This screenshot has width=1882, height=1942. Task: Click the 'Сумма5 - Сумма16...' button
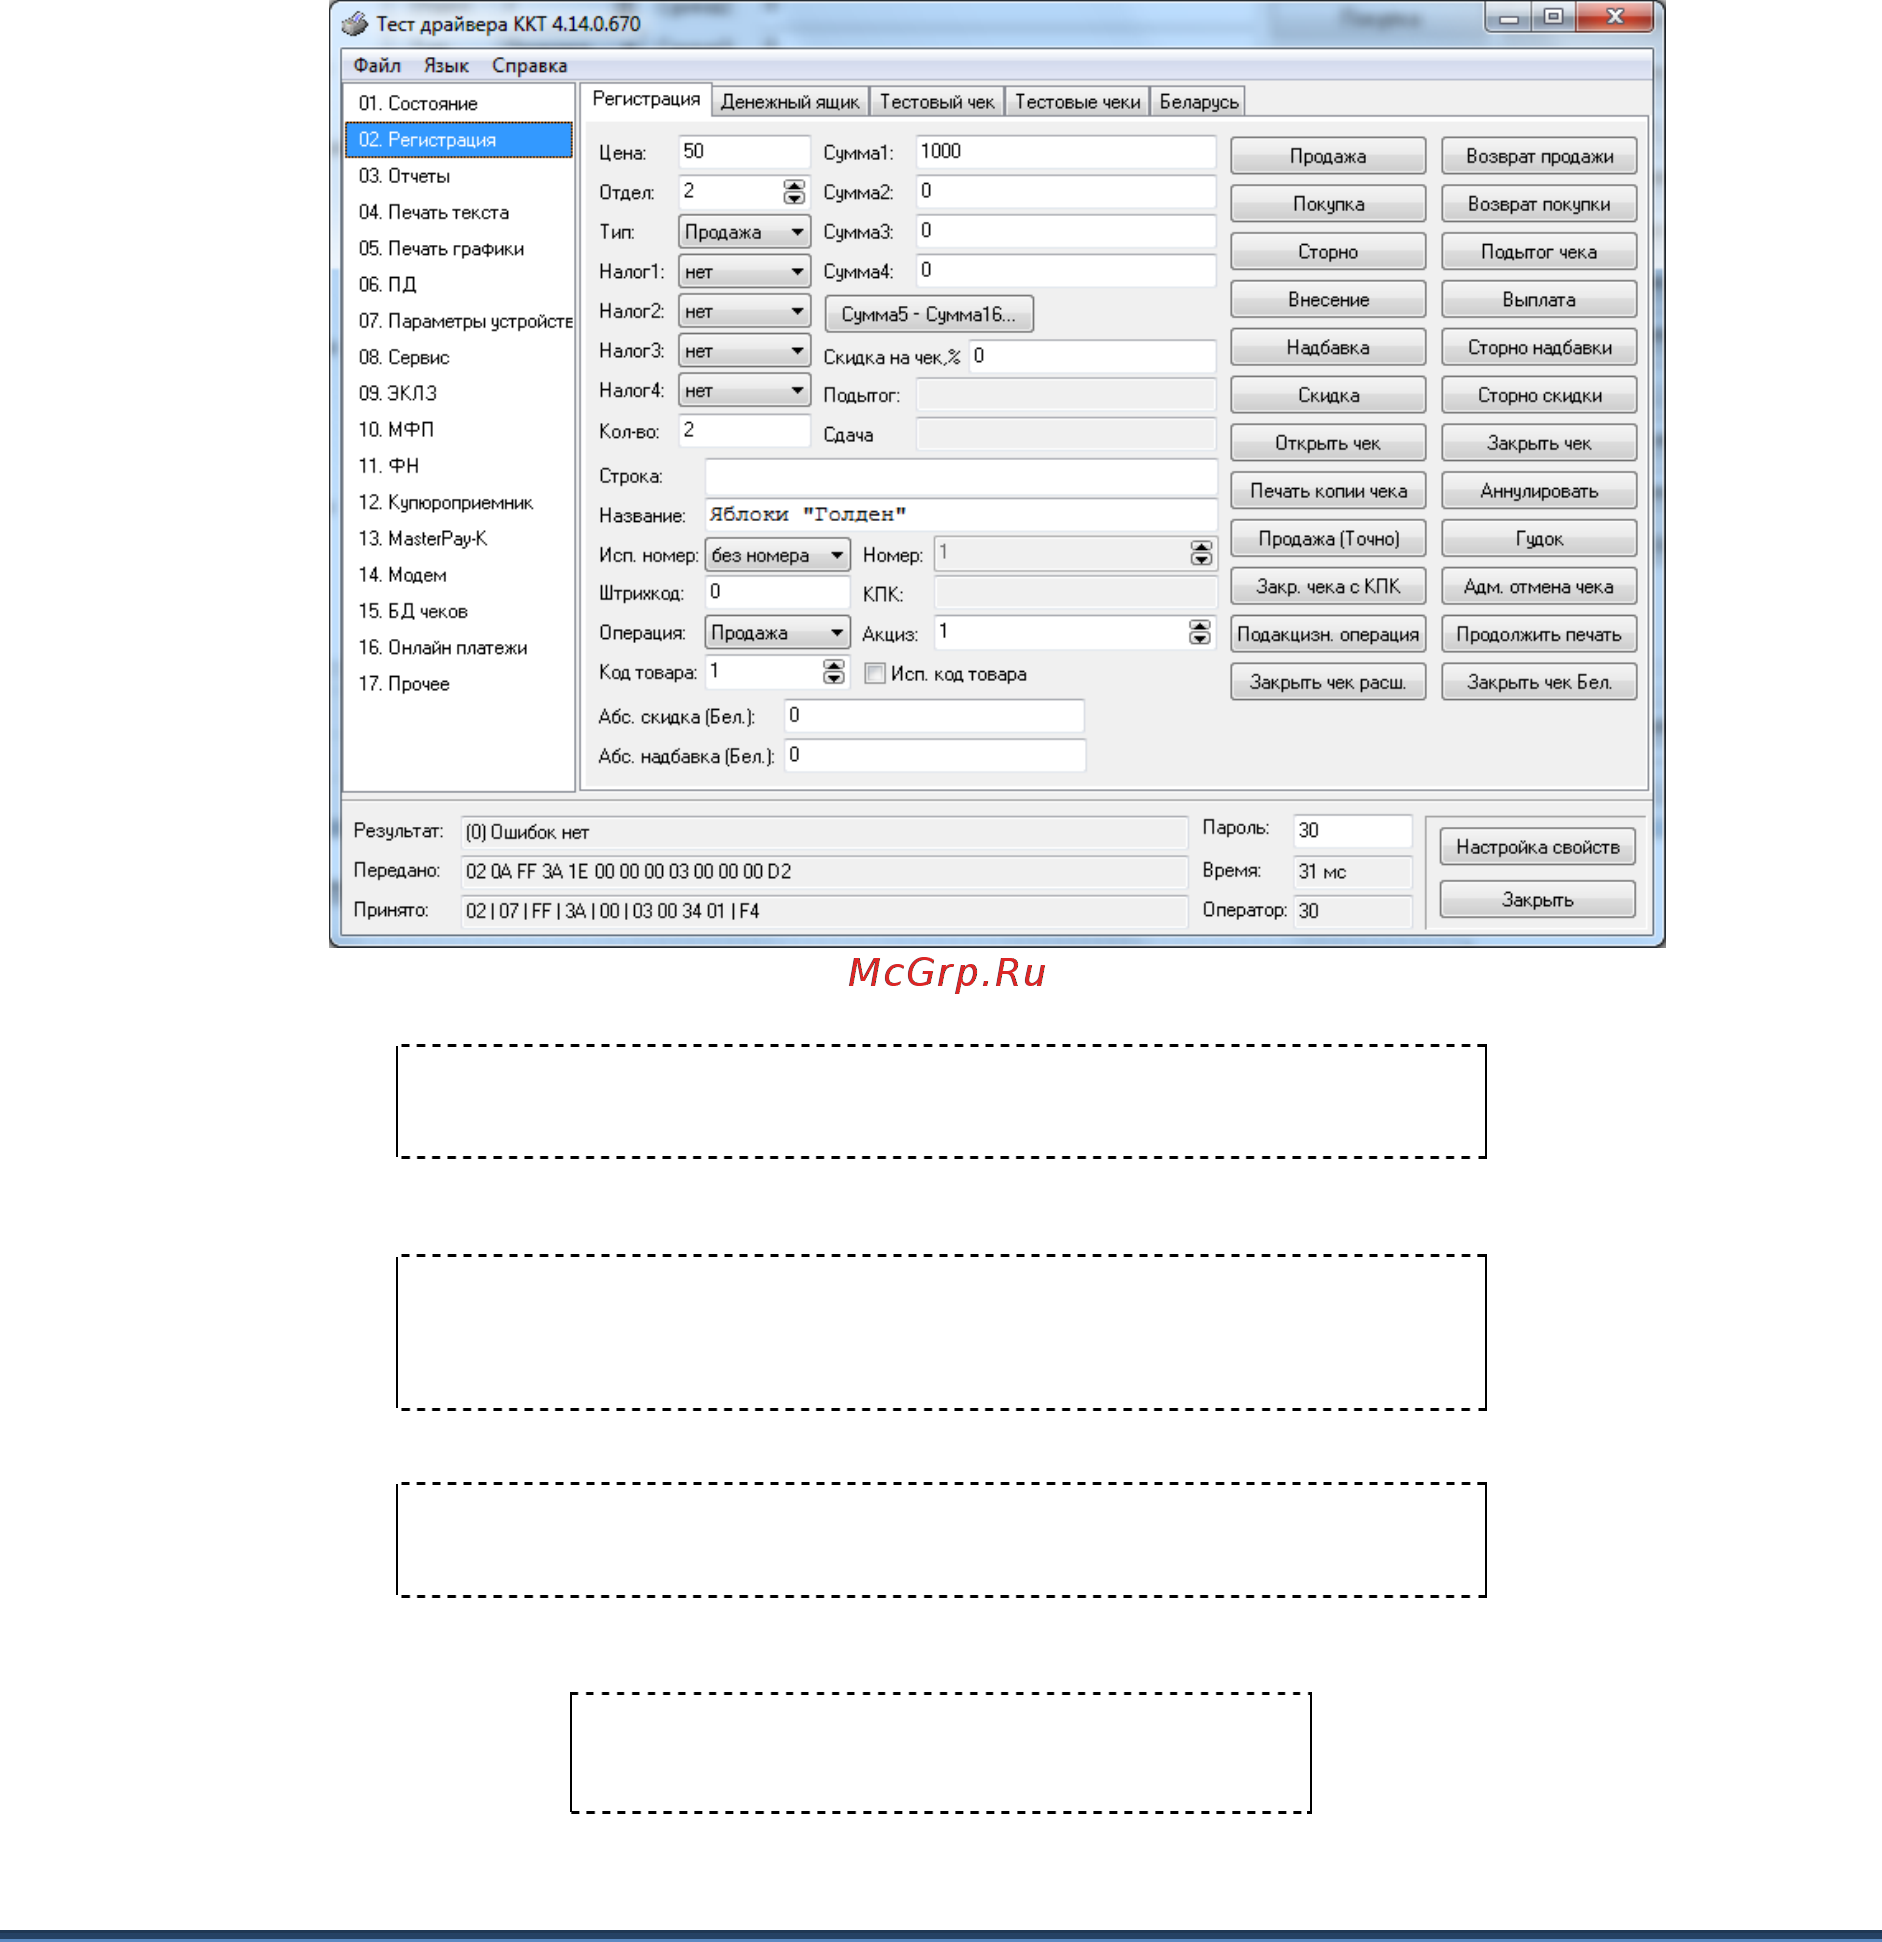[929, 314]
